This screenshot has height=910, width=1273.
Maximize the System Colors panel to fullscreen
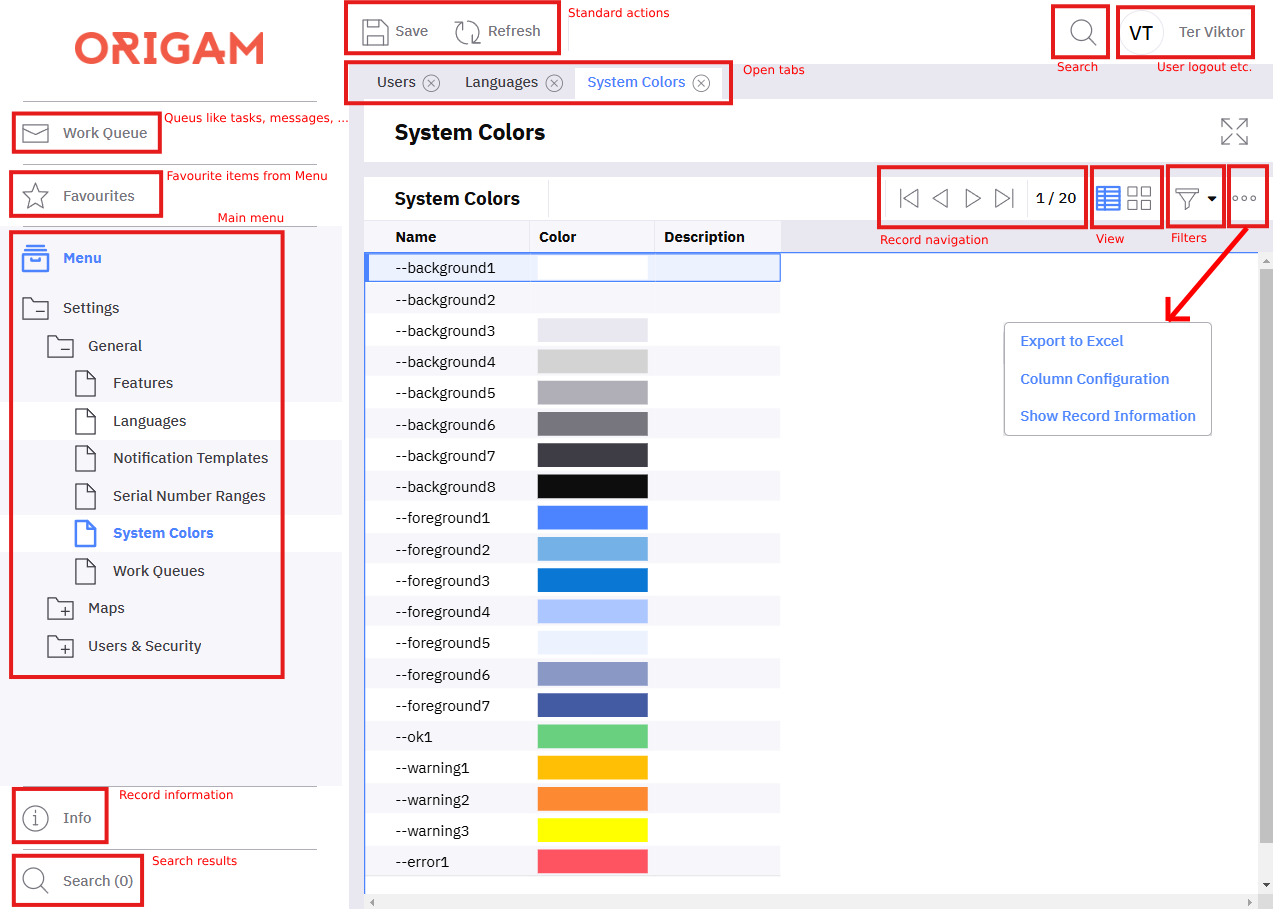point(1234,131)
